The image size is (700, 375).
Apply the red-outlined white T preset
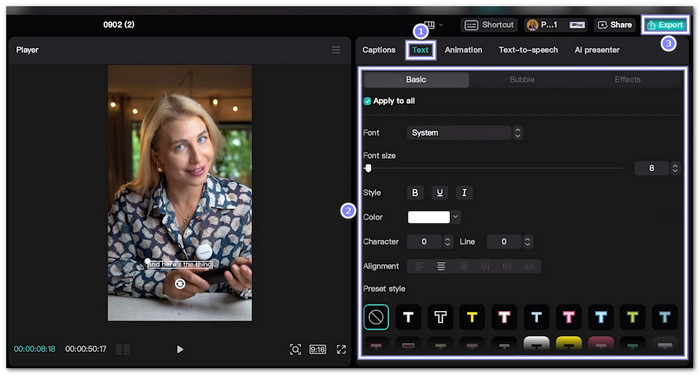(x=504, y=317)
